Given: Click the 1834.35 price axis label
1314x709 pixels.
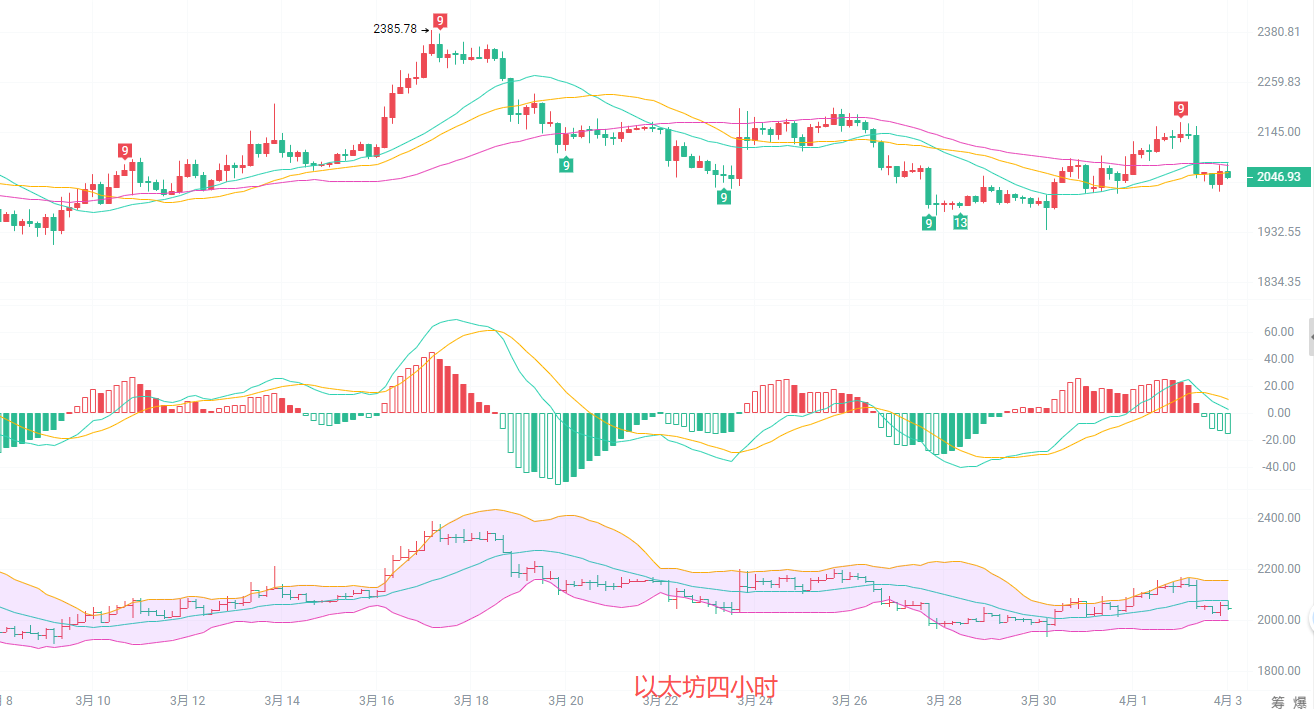Looking at the screenshot, I should click(1278, 282).
